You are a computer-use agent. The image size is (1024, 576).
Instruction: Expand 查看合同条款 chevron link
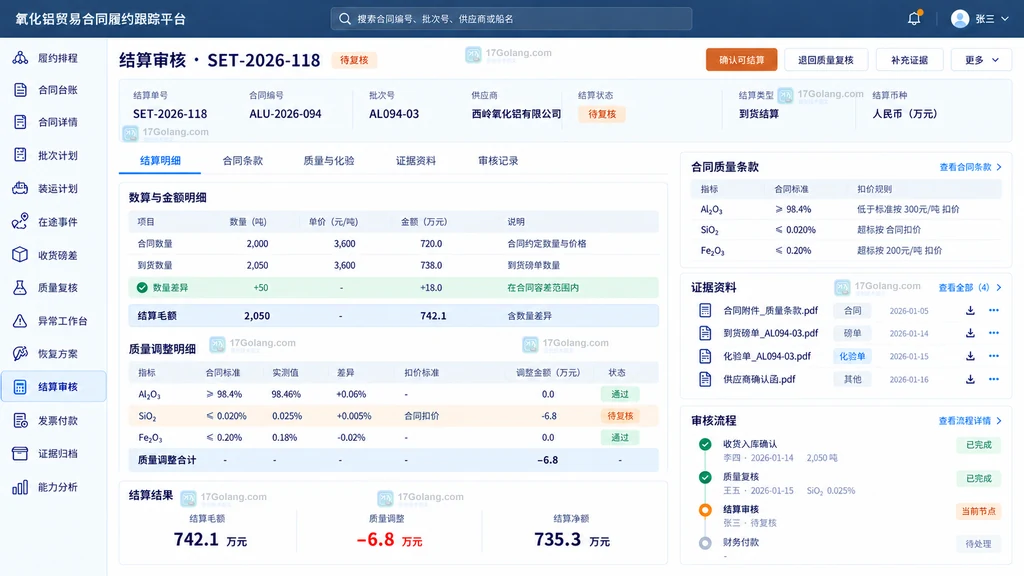pyautogui.click(x=970, y=167)
